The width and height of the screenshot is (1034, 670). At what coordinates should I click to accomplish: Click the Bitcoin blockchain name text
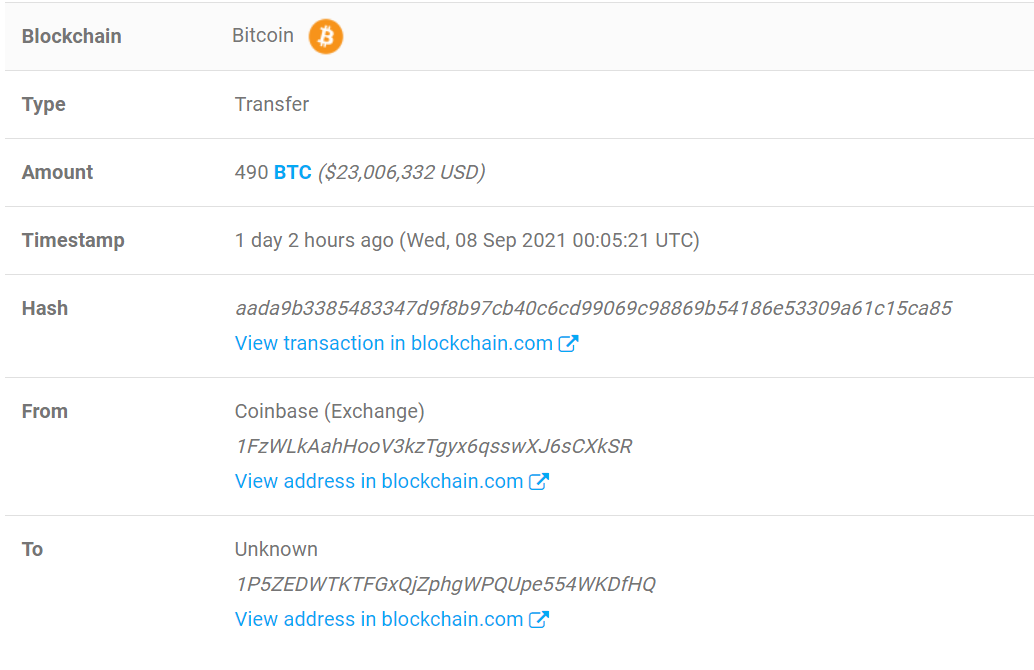point(263,36)
